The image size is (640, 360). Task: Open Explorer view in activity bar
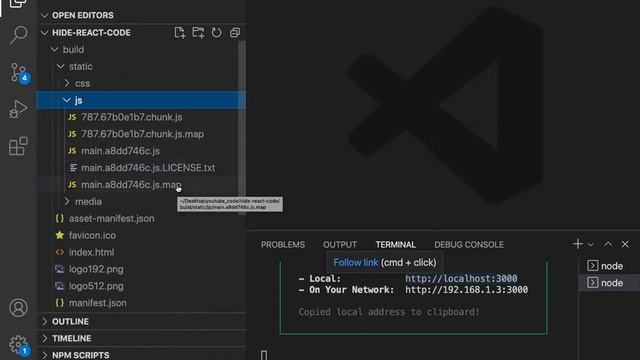click(18, 4)
